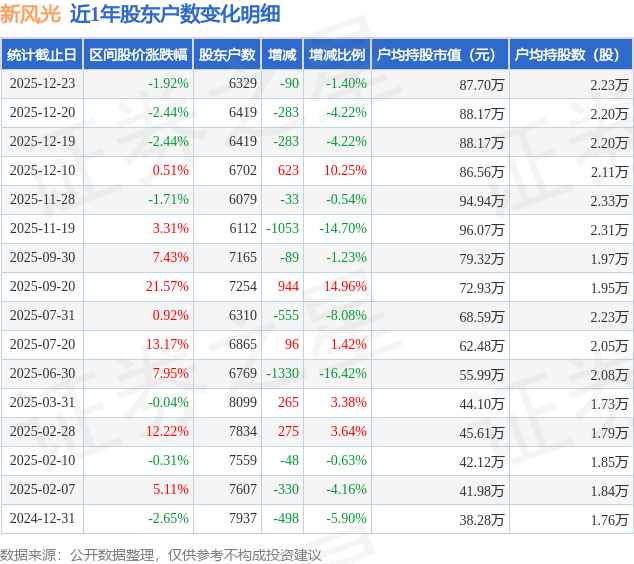Click the shares per holder value 1.73万

[x=609, y=404]
